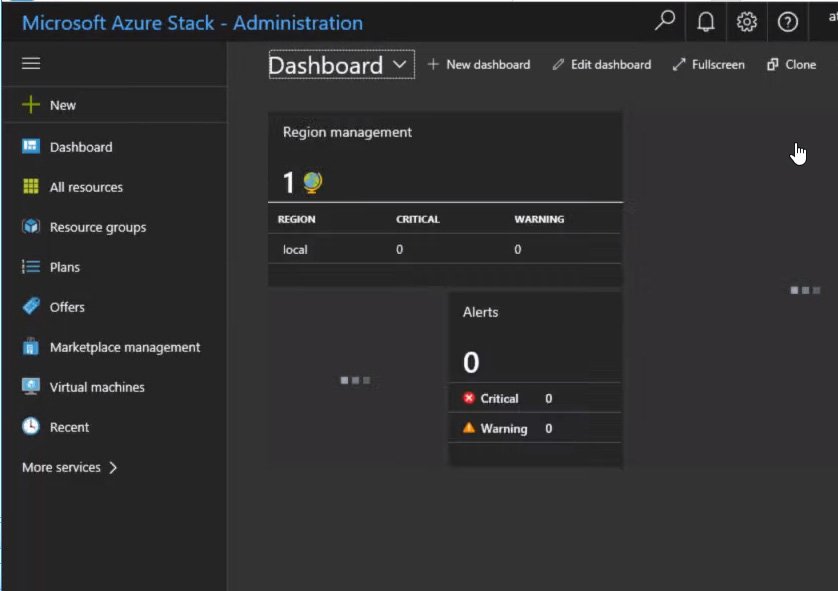
Task: Click Edit dashboard to enable editing
Action: click(x=601, y=64)
